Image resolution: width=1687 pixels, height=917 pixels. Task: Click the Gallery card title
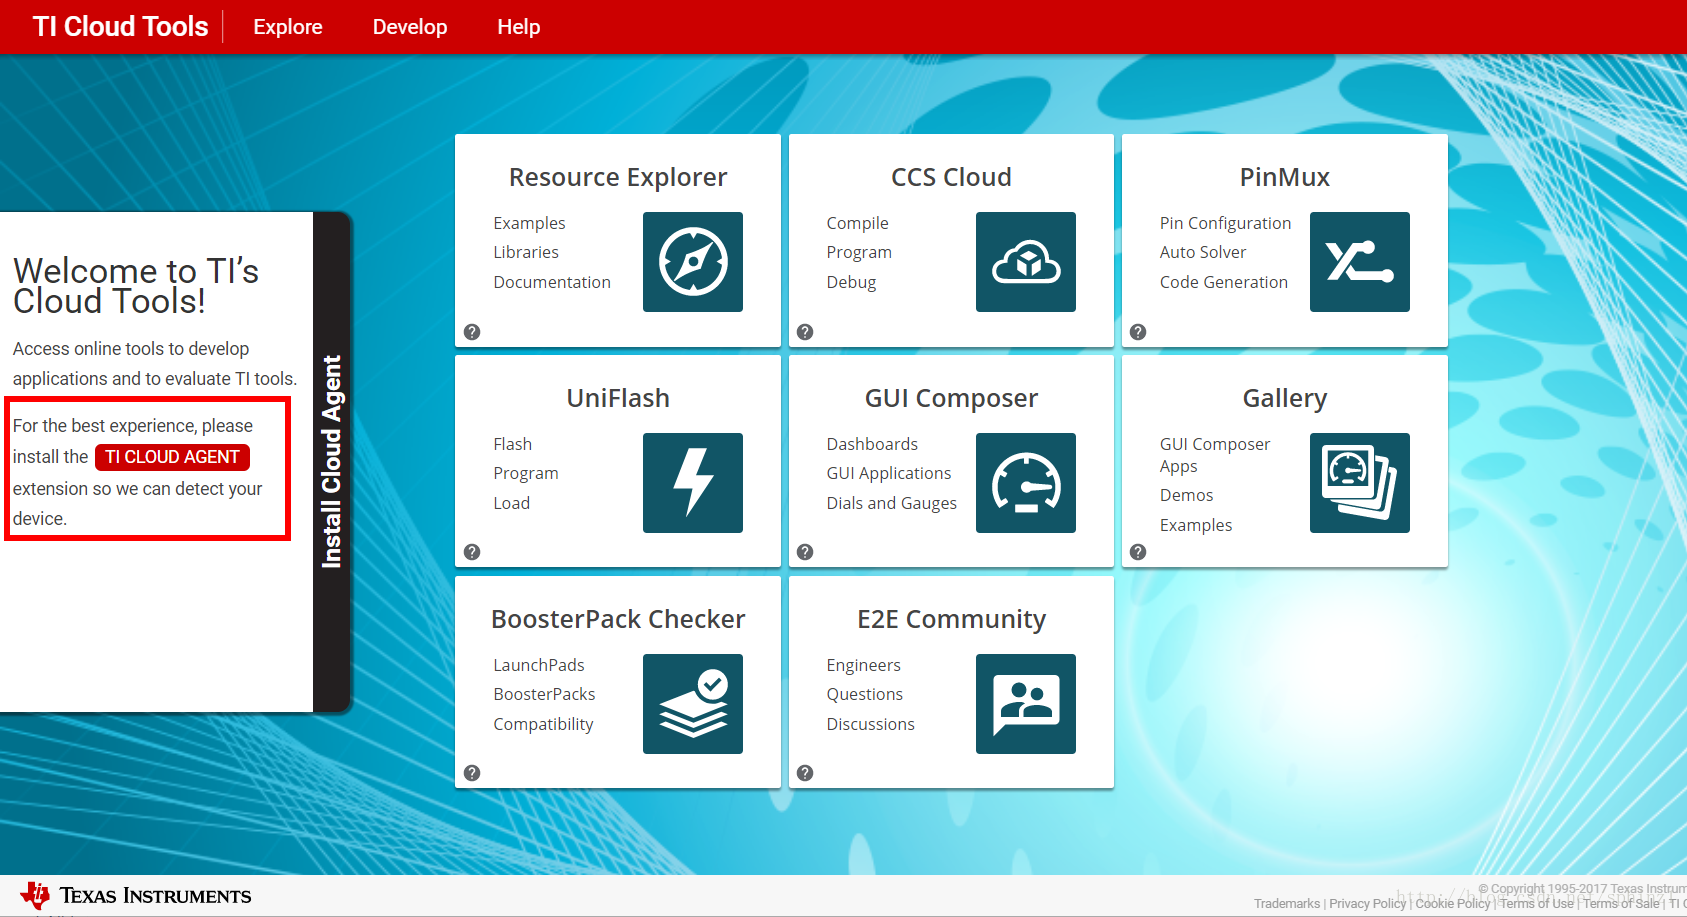[x=1285, y=398]
